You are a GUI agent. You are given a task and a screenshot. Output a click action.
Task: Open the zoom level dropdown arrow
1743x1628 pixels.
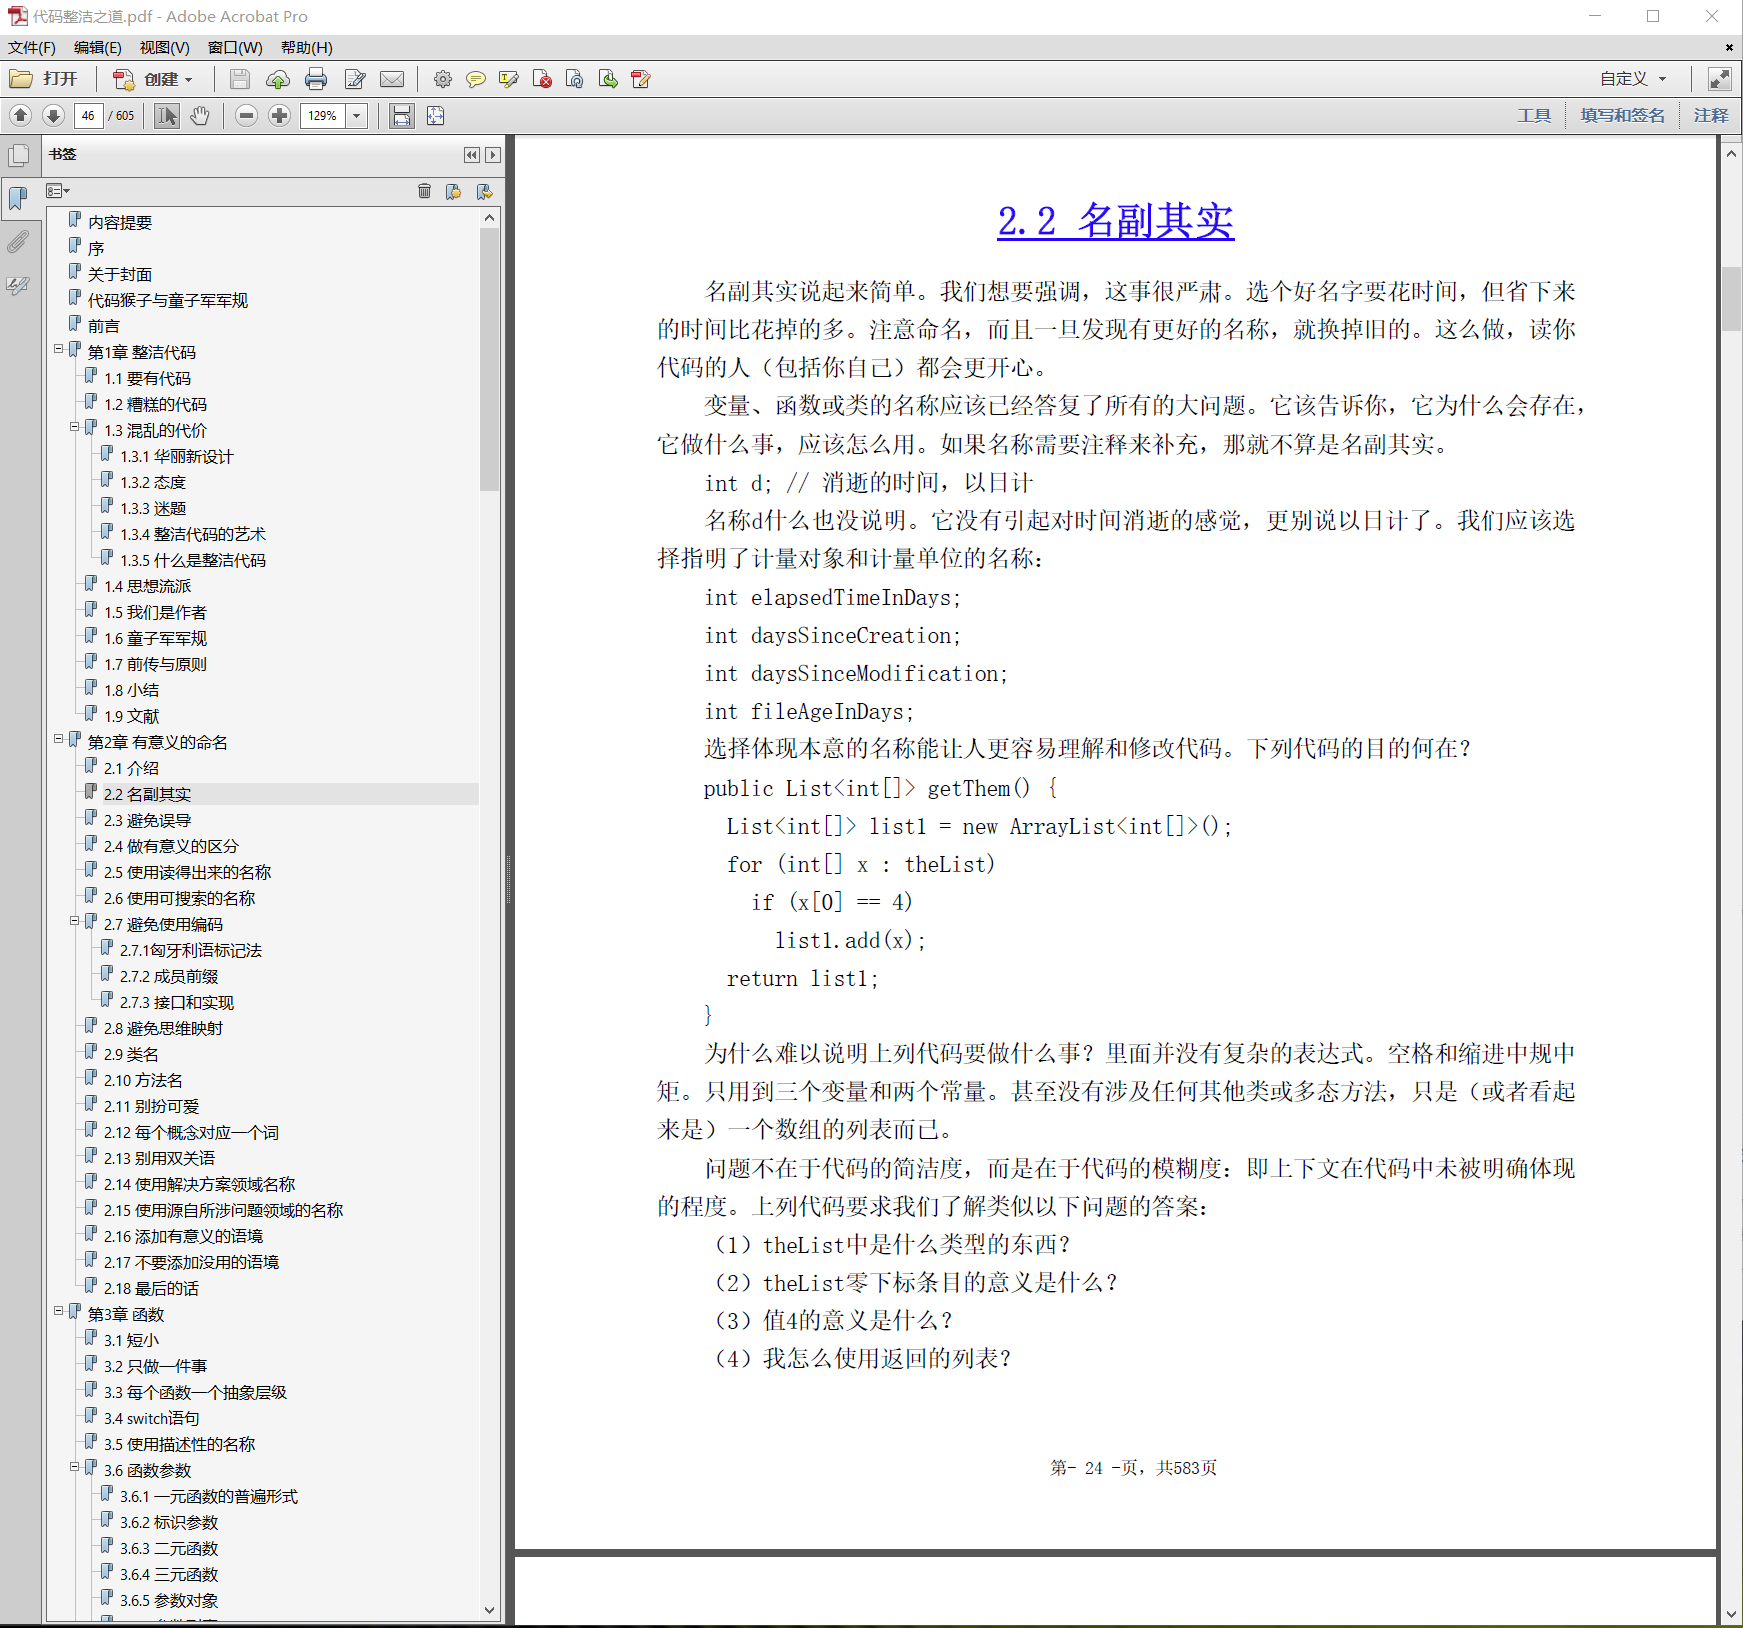(x=356, y=116)
